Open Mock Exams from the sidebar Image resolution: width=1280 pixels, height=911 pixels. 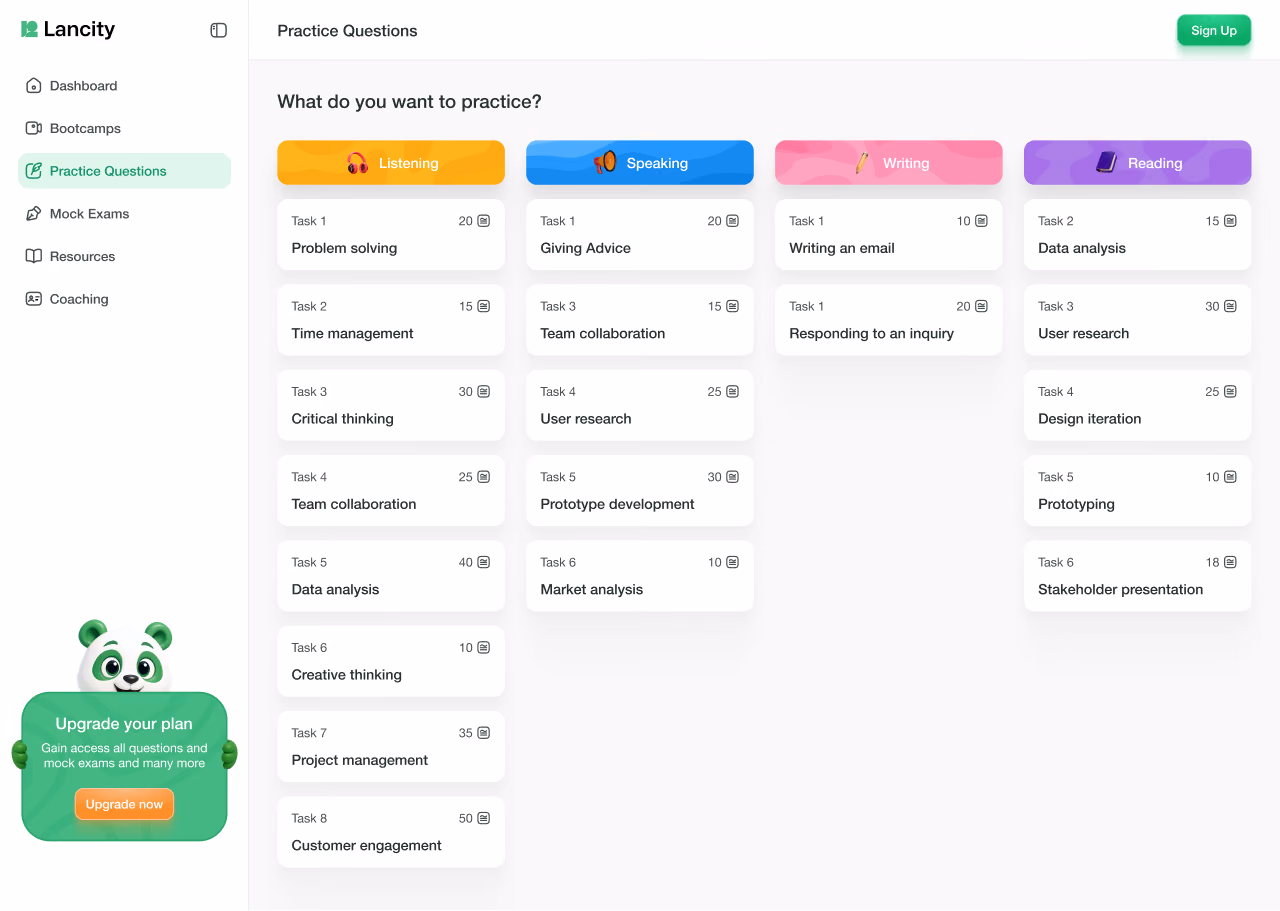point(124,214)
